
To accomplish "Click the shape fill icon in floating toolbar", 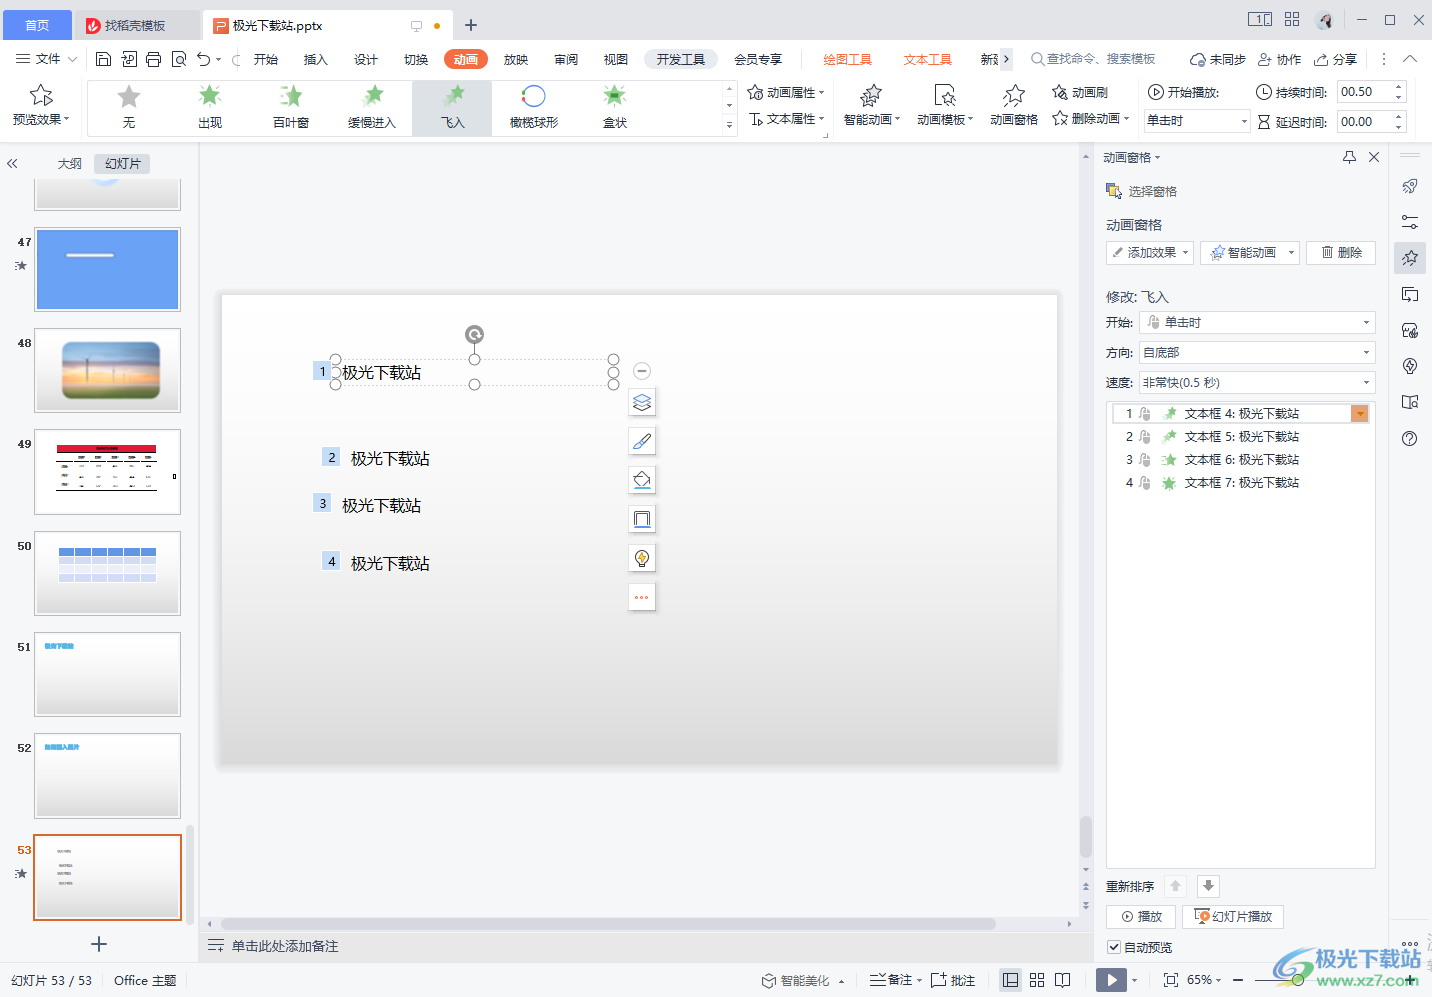I will (642, 480).
